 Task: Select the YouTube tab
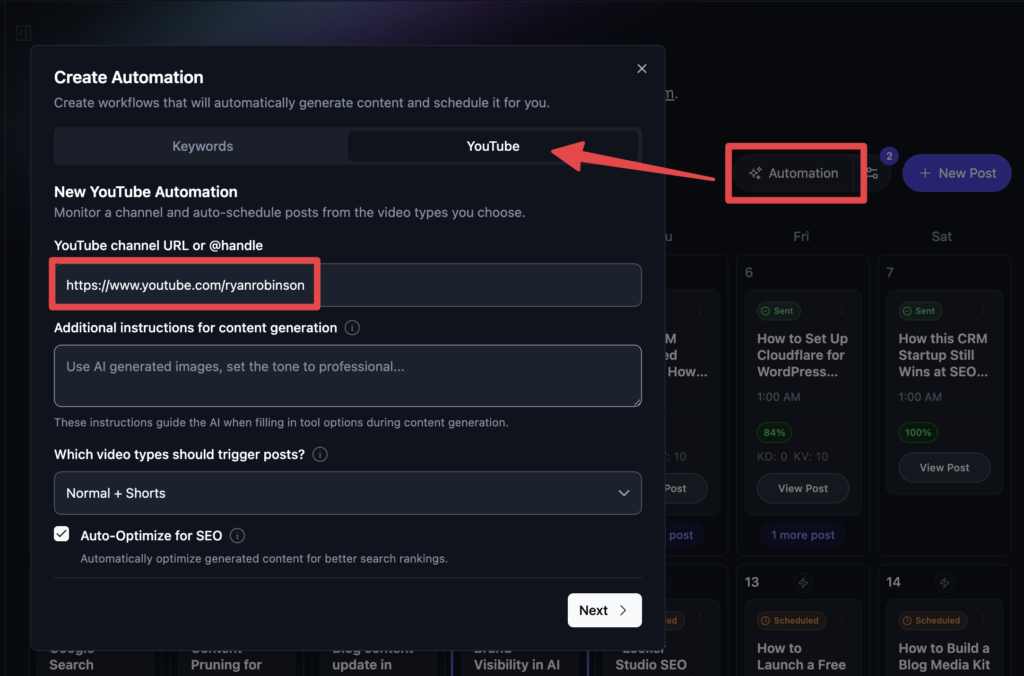492,146
